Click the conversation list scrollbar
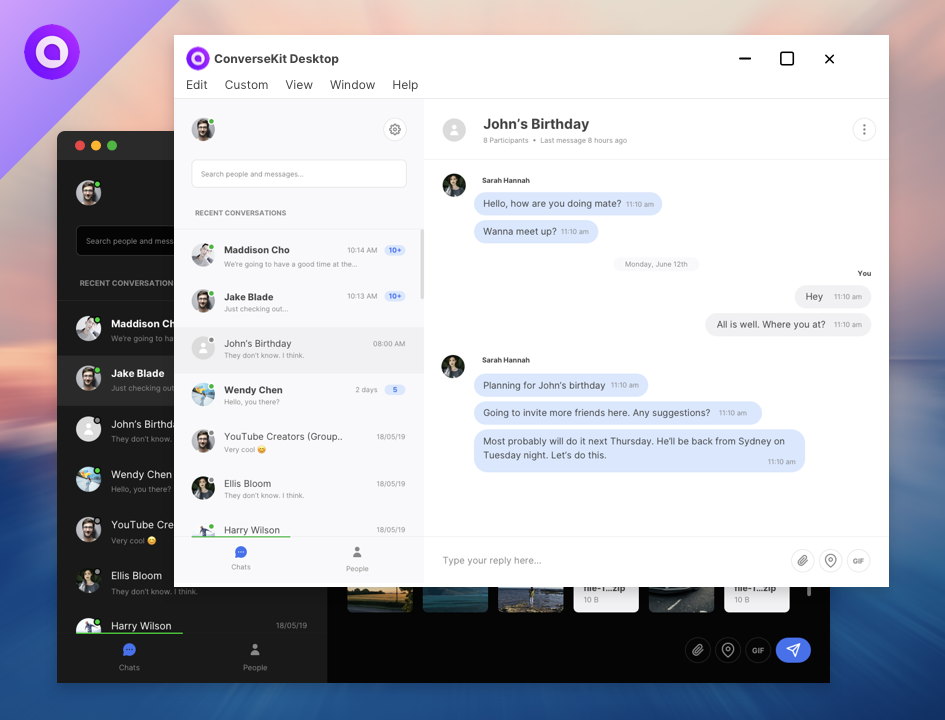Viewport: 945px width, 720px height. (421, 265)
